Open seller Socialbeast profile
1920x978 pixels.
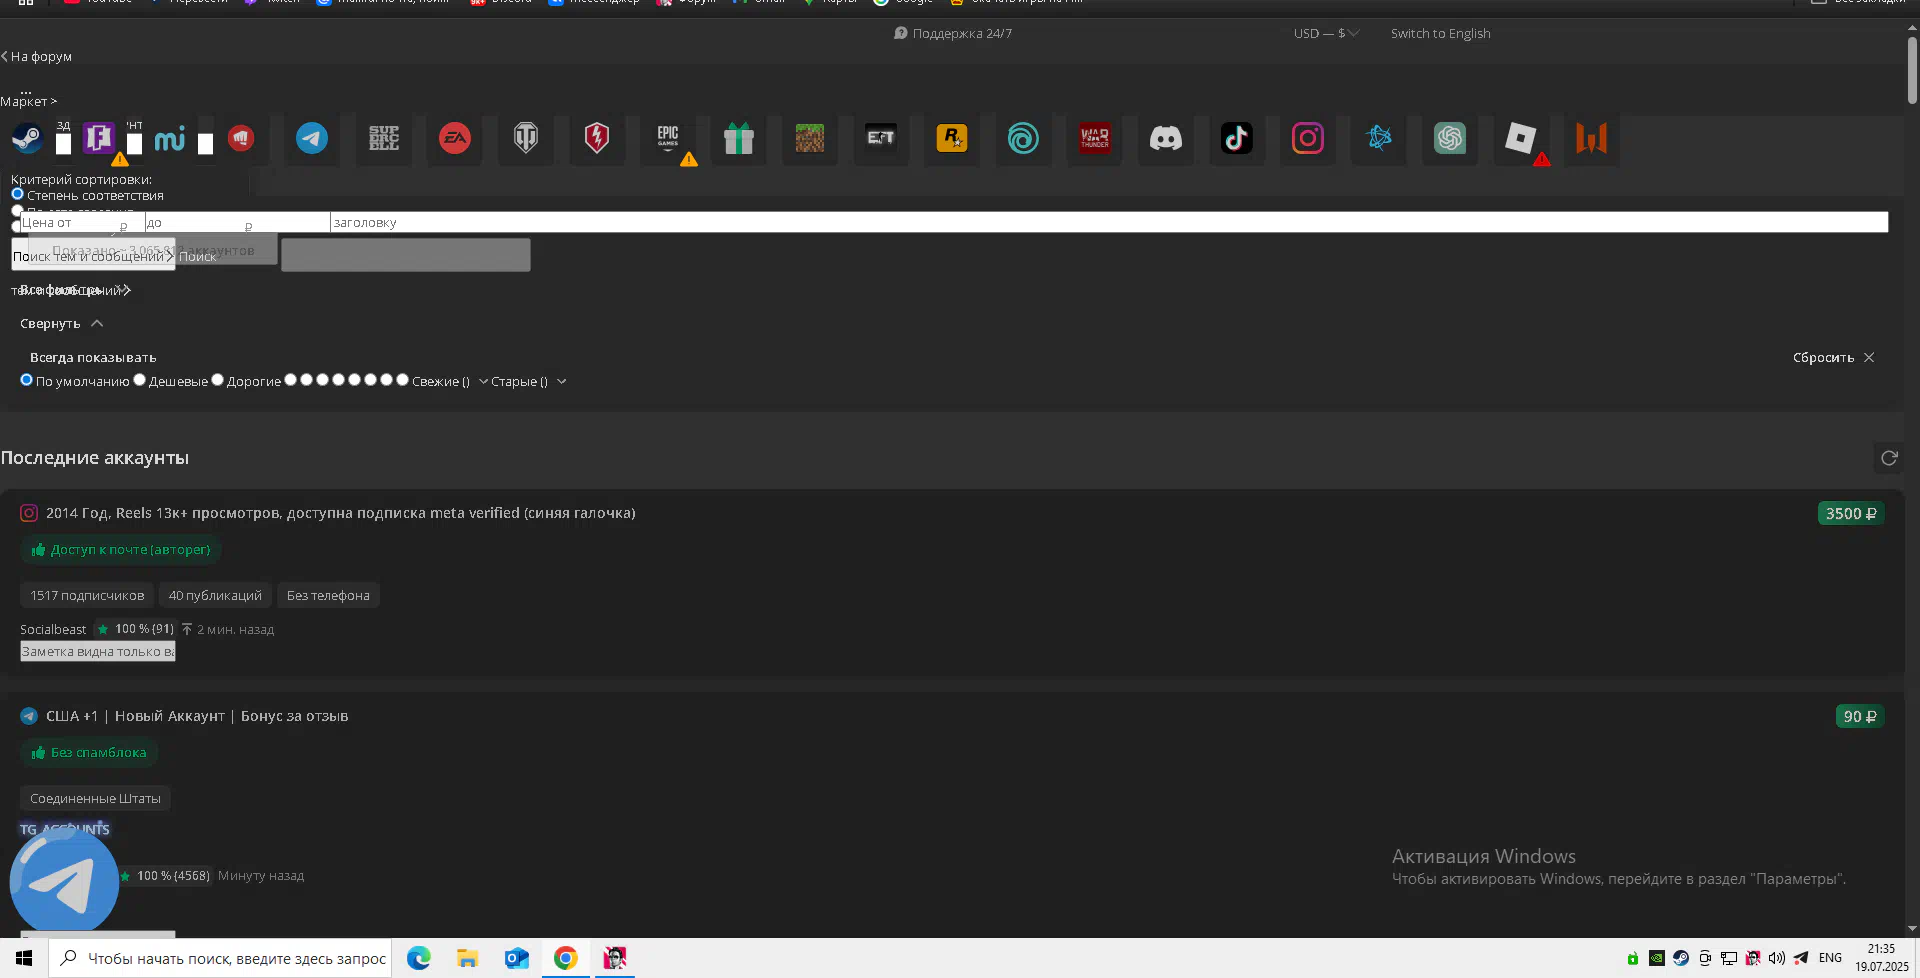[53, 629]
